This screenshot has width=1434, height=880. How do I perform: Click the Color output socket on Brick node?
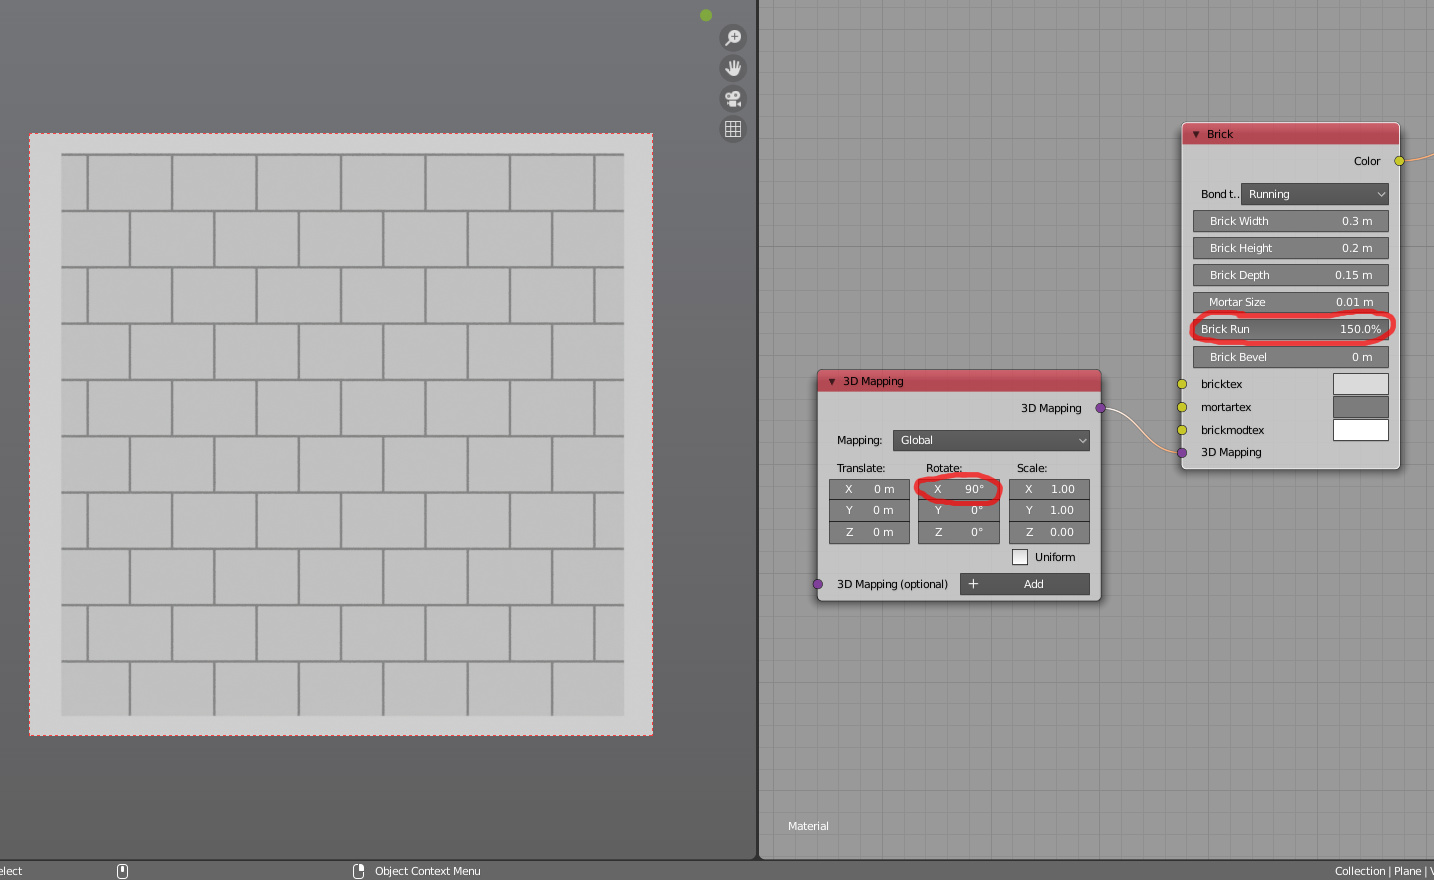click(1399, 161)
